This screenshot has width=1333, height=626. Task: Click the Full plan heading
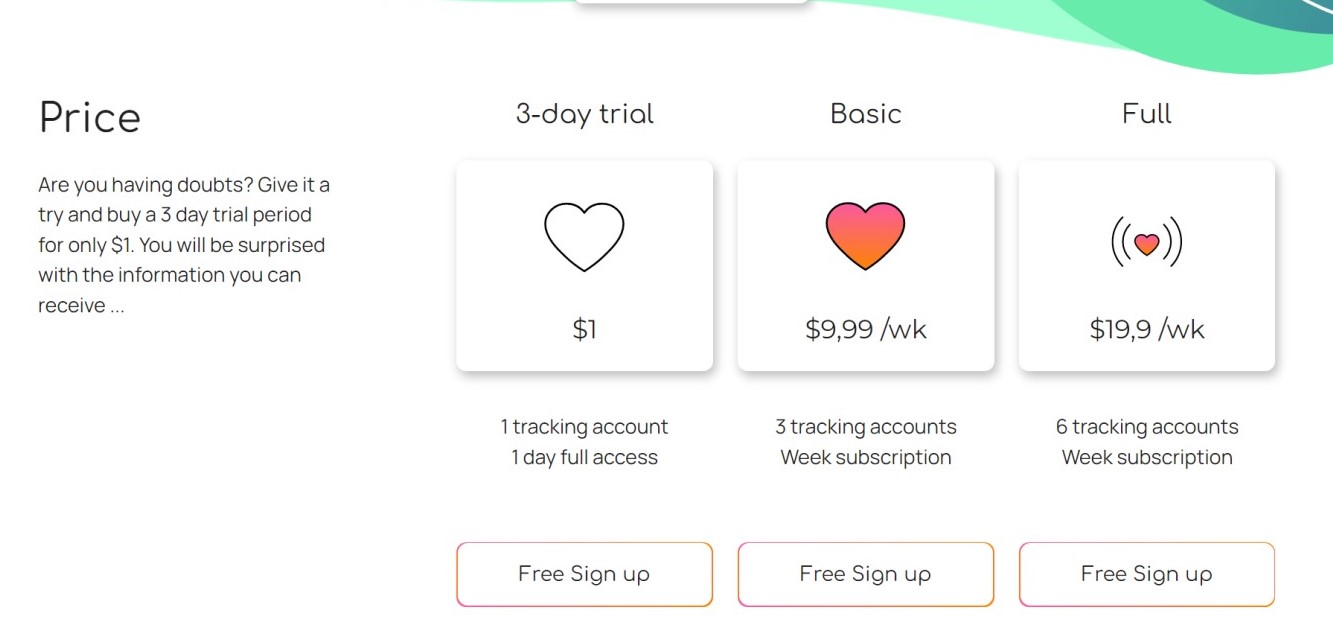click(1147, 114)
